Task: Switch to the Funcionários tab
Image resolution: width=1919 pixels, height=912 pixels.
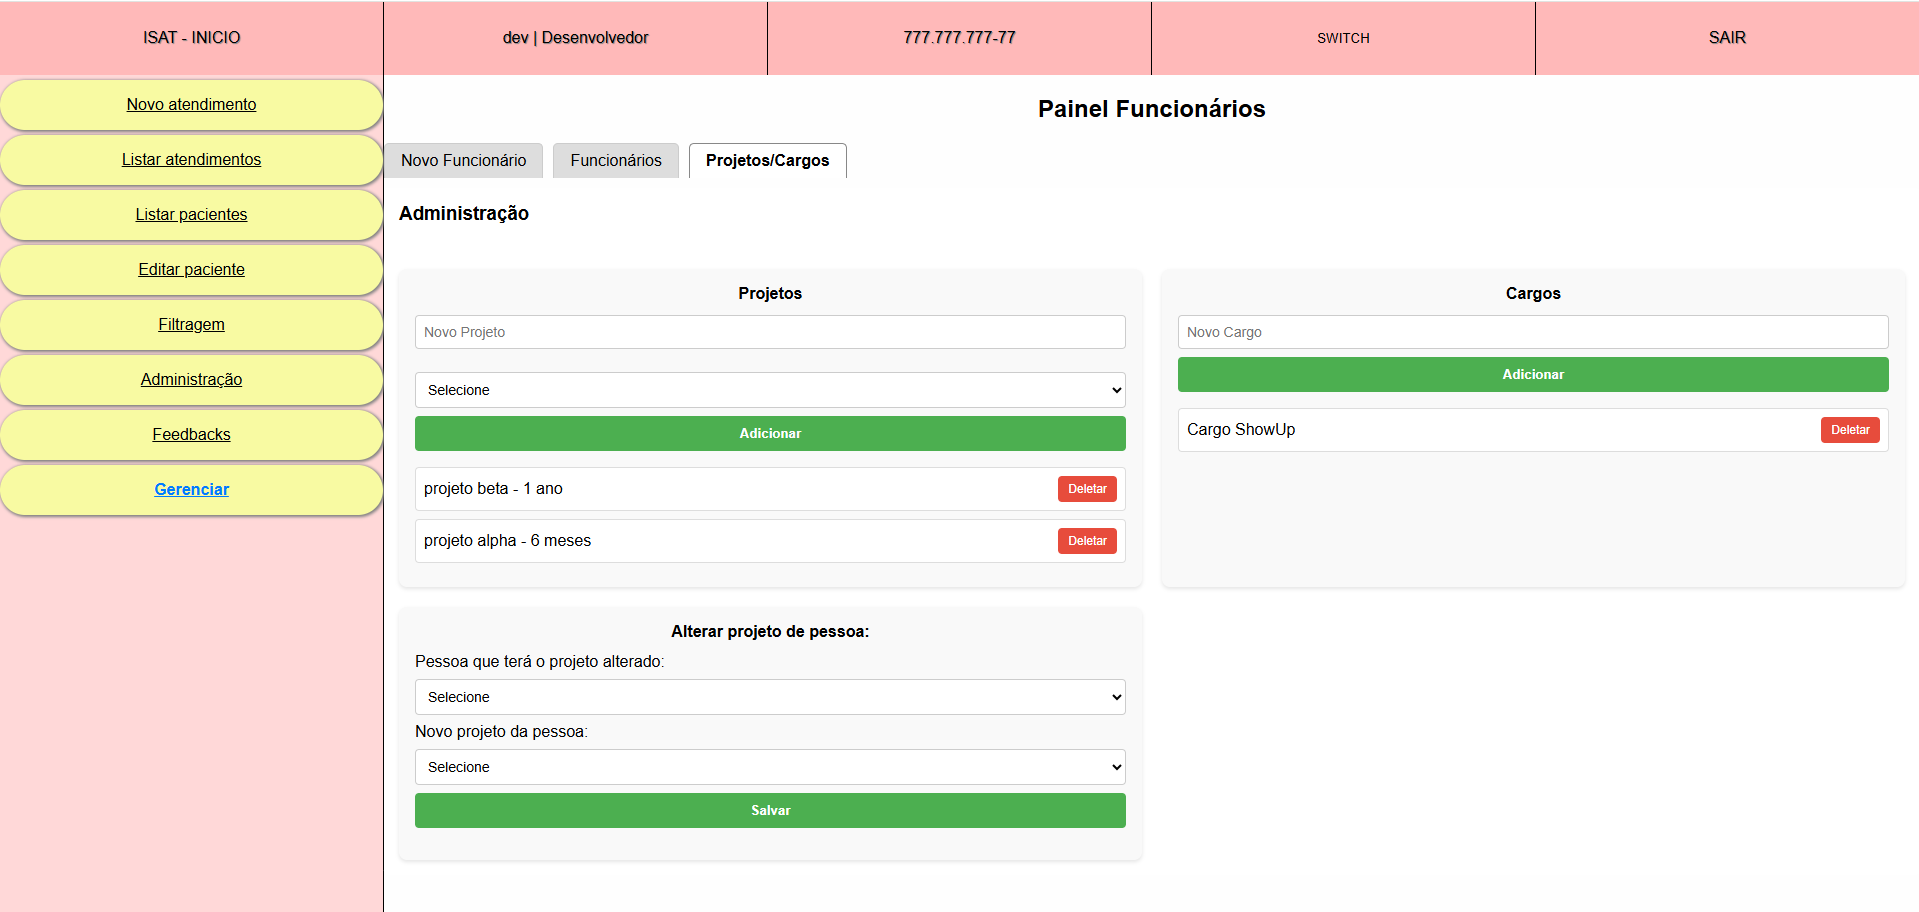Action: [615, 161]
